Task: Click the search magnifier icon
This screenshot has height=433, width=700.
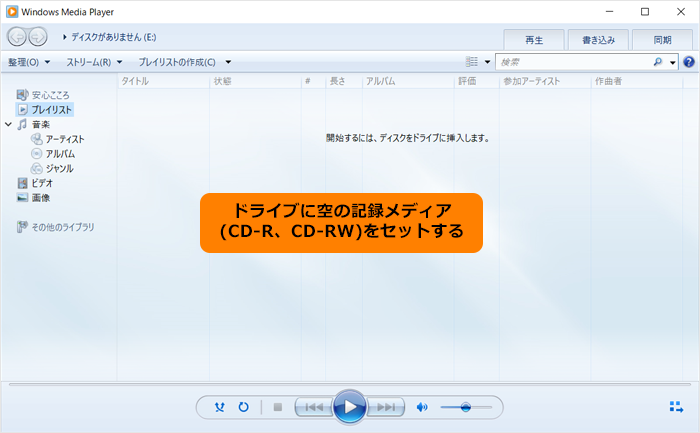Action: [658, 62]
